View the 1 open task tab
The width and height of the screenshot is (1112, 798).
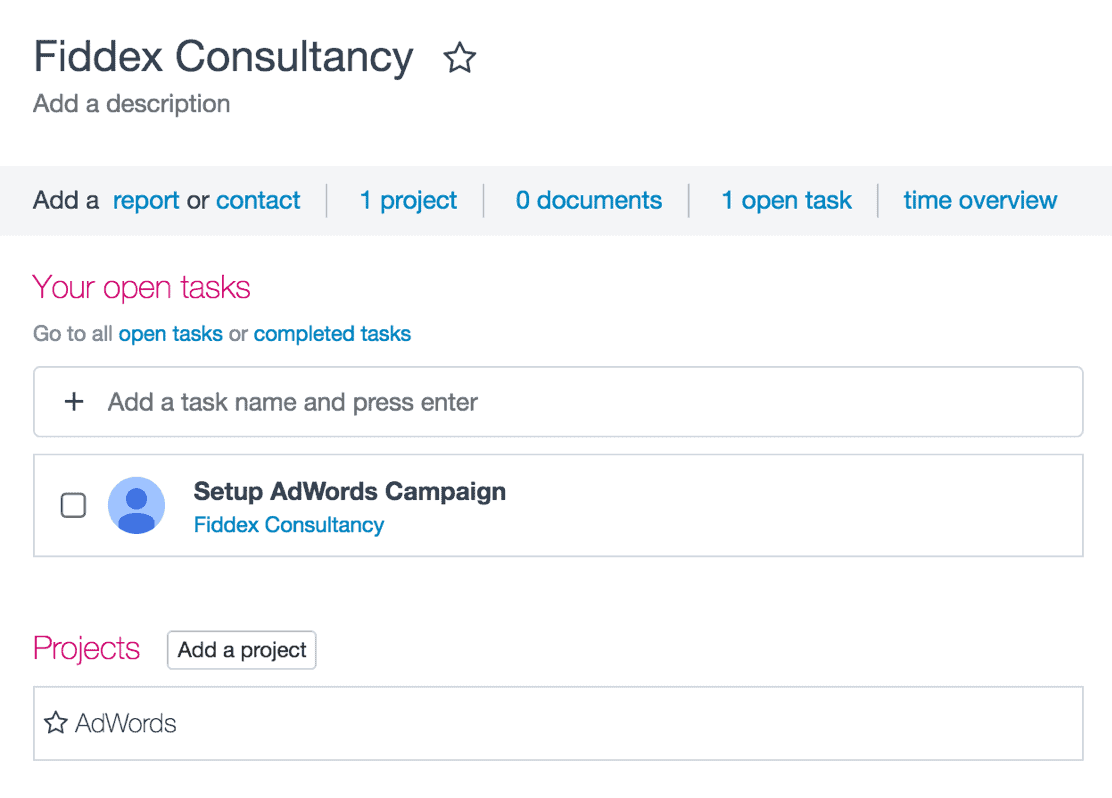(x=786, y=201)
